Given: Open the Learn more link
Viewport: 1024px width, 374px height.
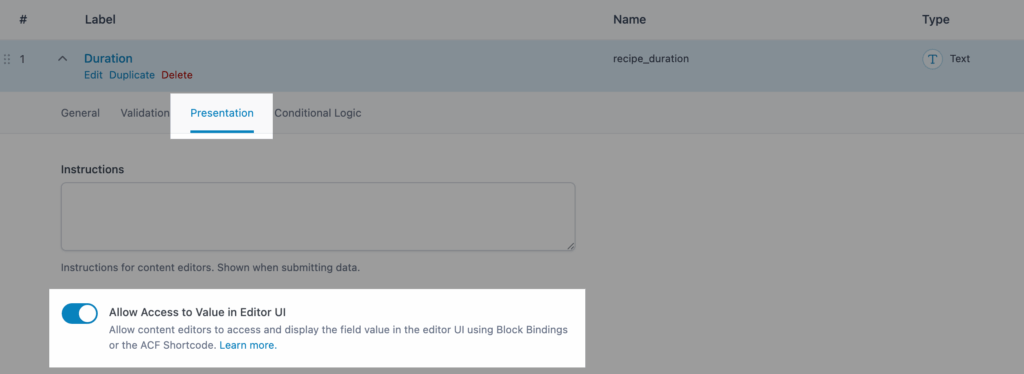Looking at the screenshot, I should pos(248,345).
